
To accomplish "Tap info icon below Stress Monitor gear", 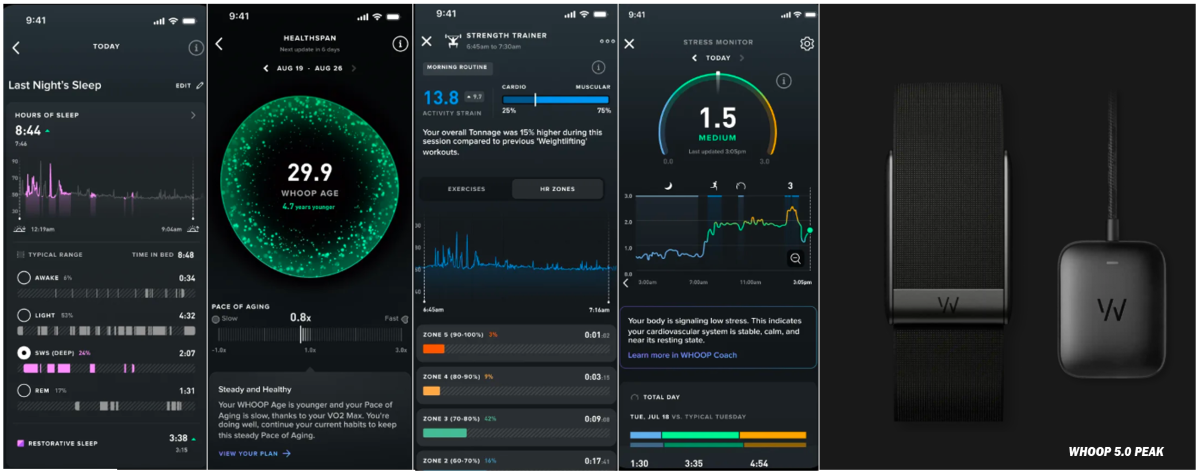I will point(785,81).
